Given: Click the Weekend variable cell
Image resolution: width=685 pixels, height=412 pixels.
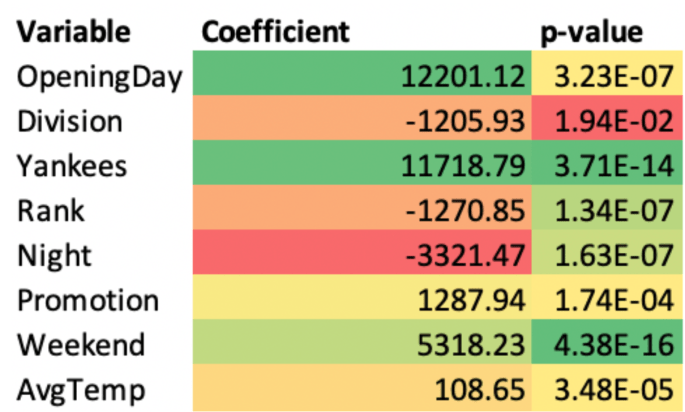Looking at the screenshot, I should (x=80, y=346).
